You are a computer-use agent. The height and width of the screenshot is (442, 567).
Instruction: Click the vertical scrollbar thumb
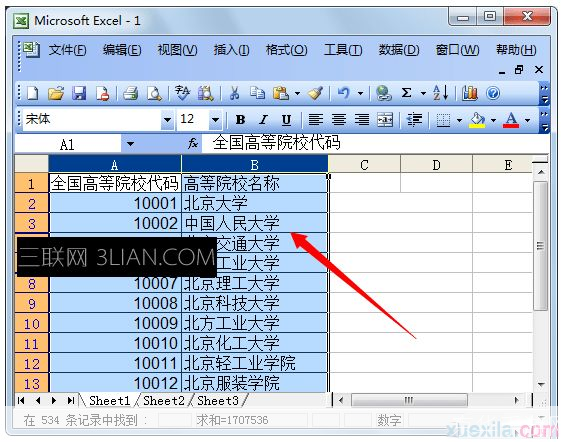(x=540, y=246)
